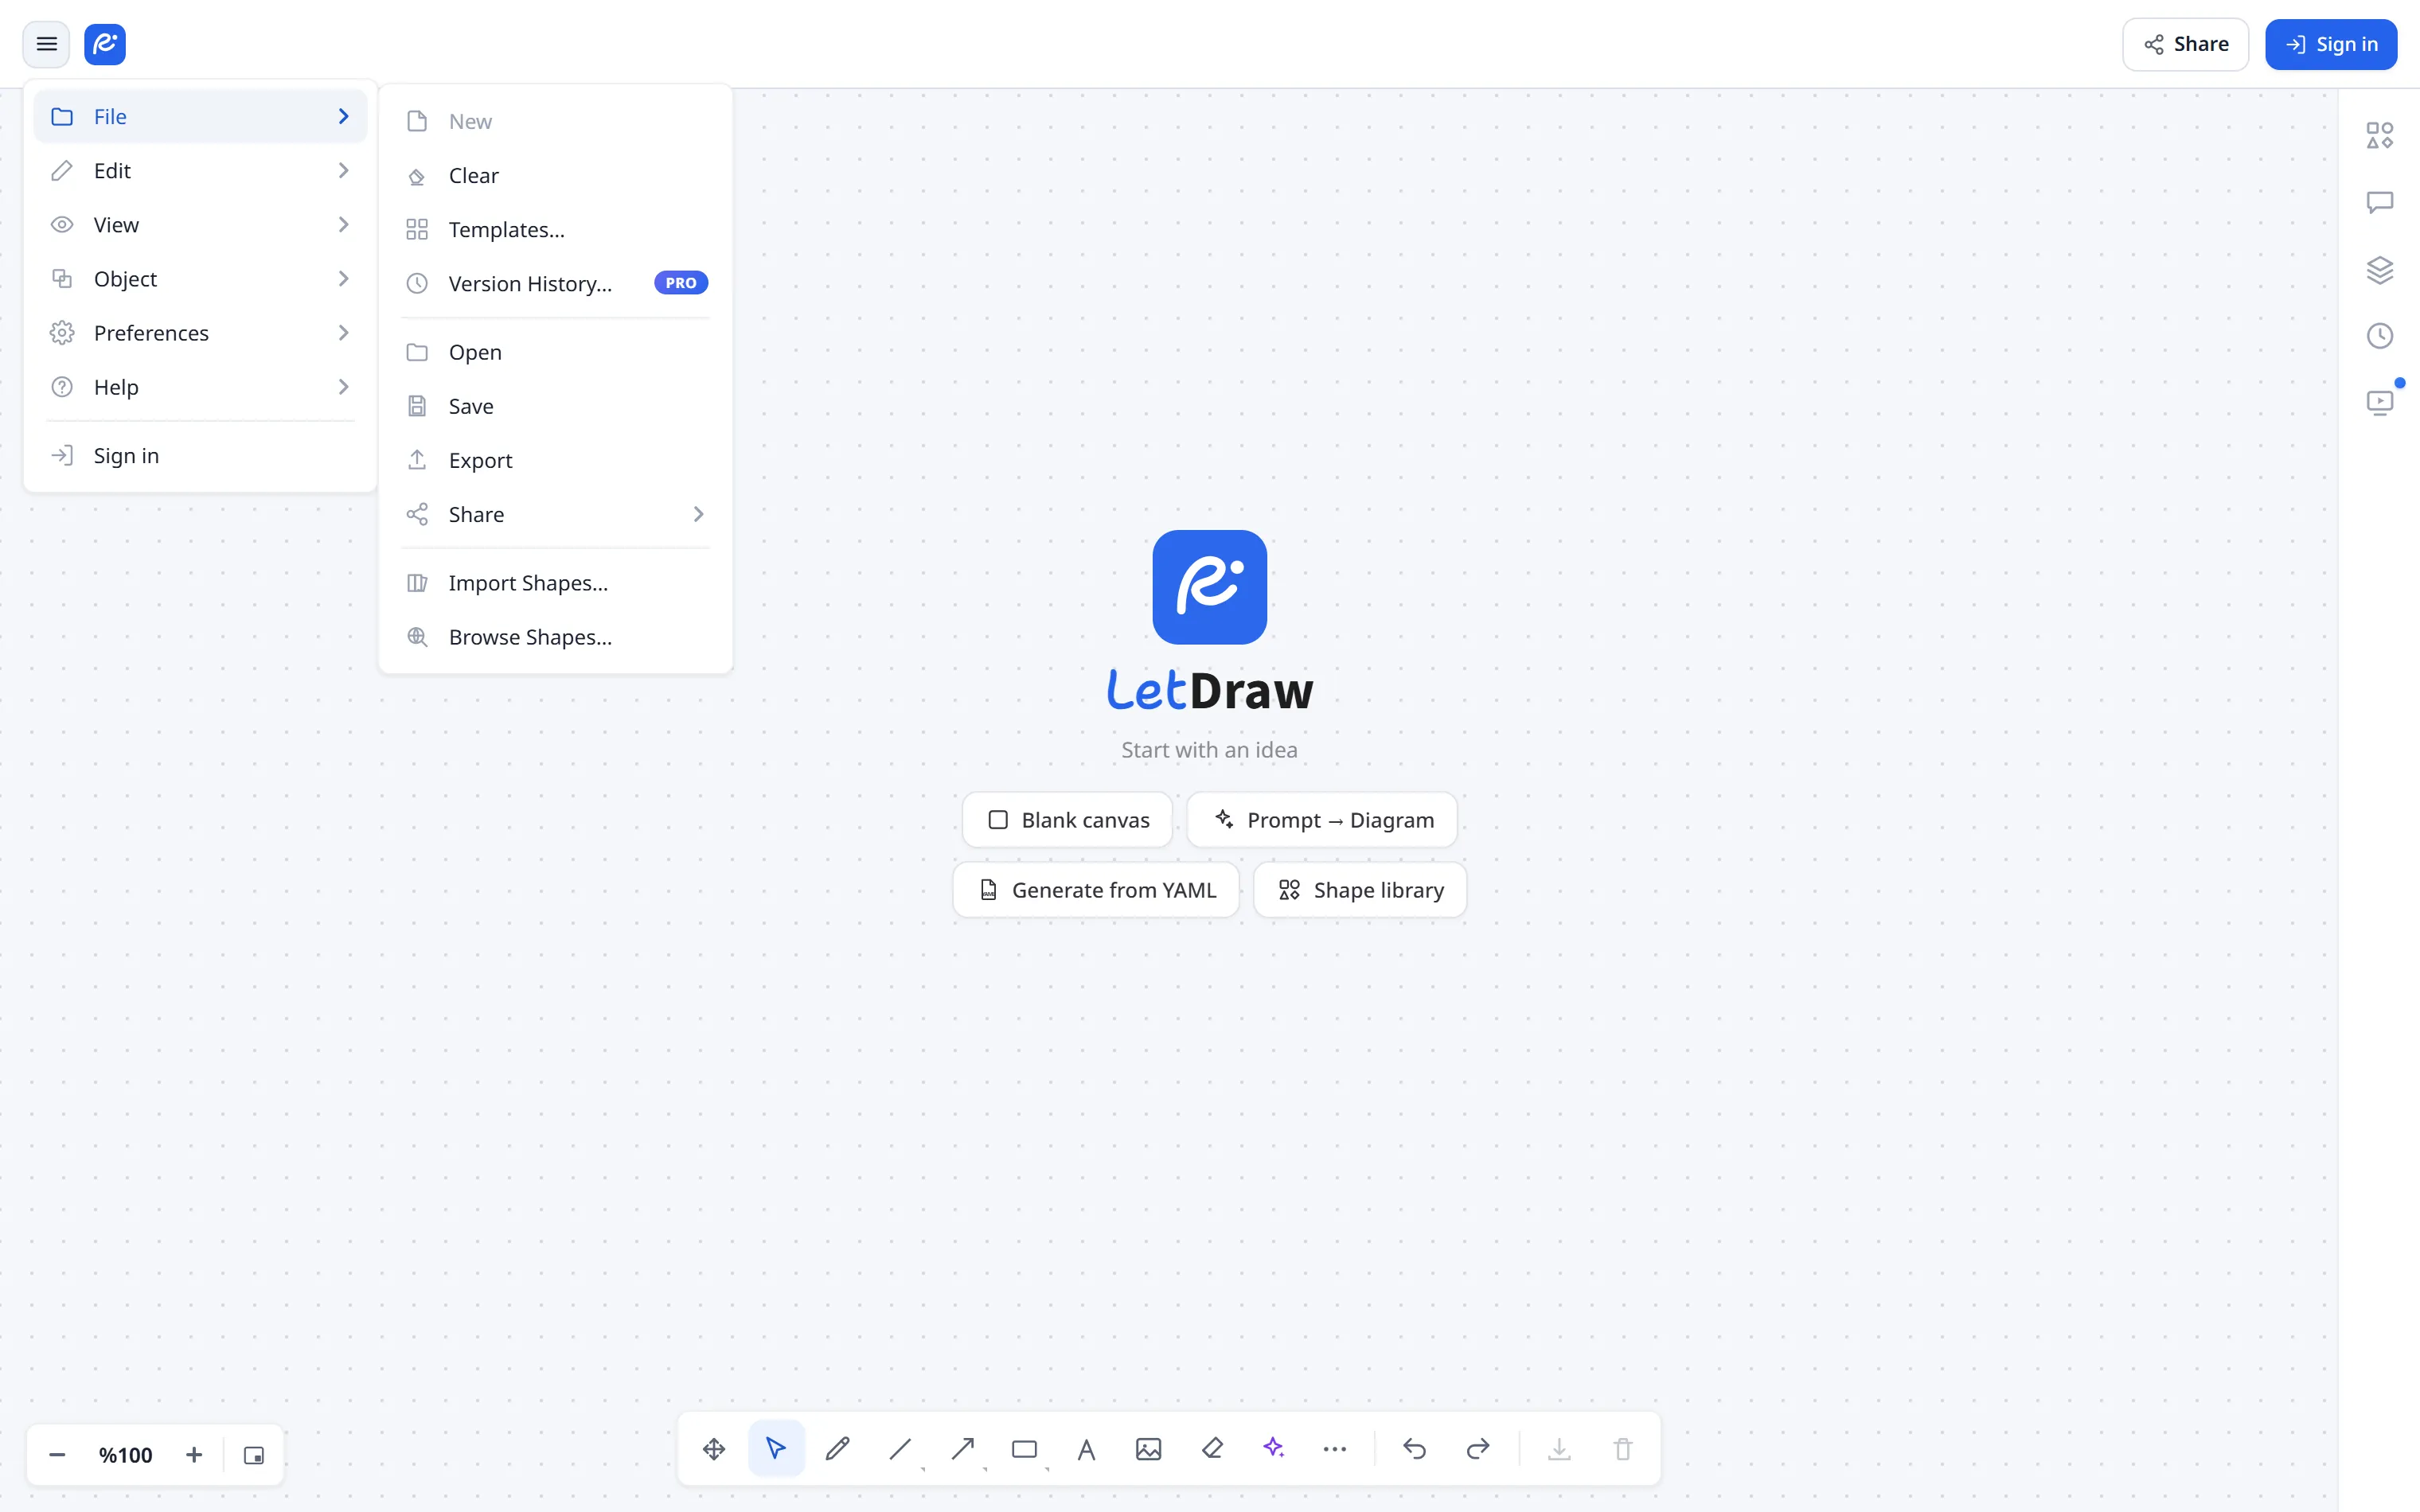
Task: Expand the Object submenu
Action: point(200,279)
